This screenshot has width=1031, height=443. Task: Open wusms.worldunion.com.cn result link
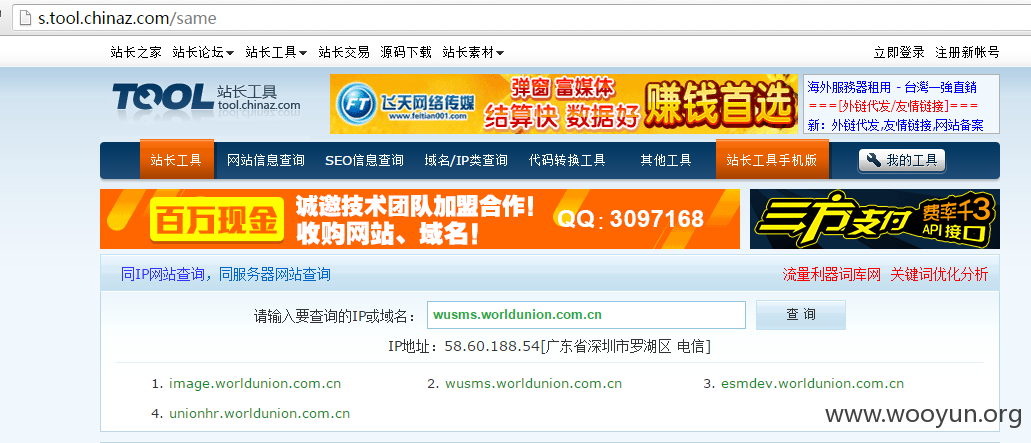click(533, 383)
